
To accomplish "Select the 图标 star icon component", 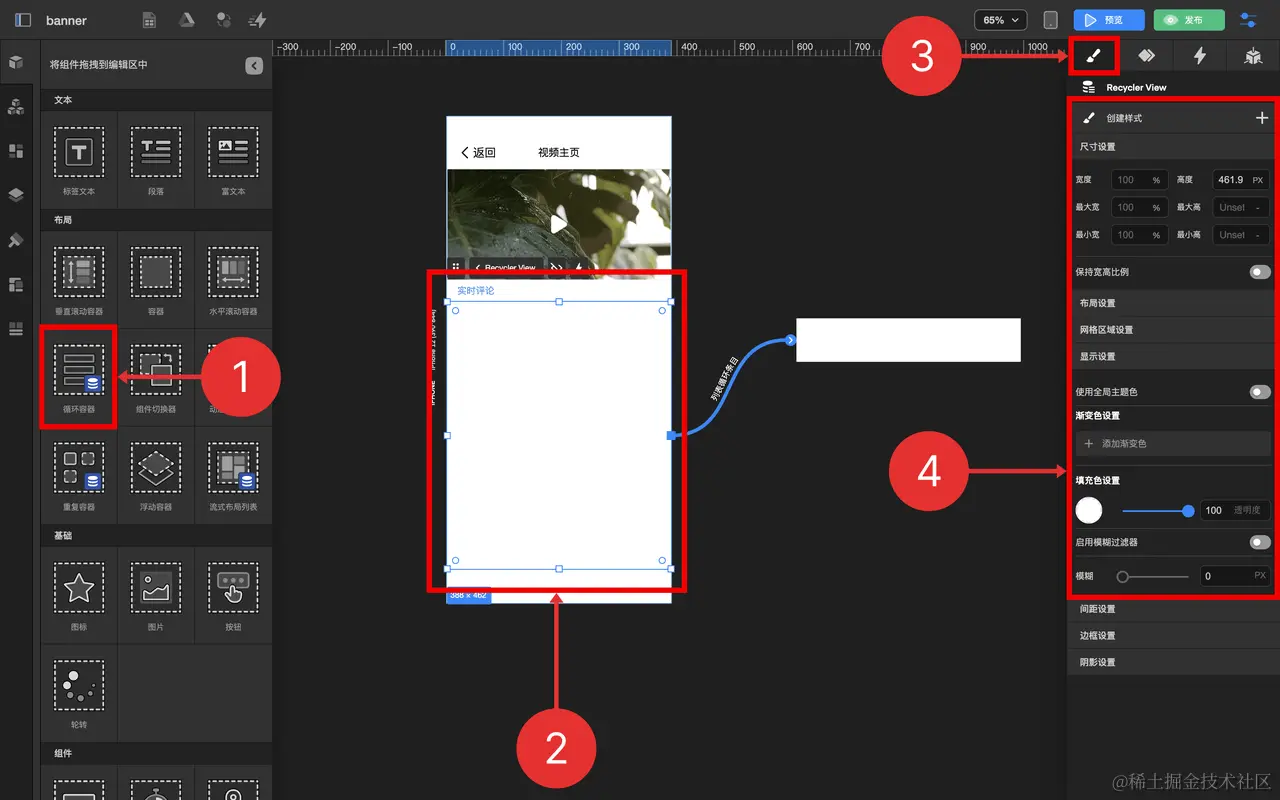I will (x=79, y=595).
